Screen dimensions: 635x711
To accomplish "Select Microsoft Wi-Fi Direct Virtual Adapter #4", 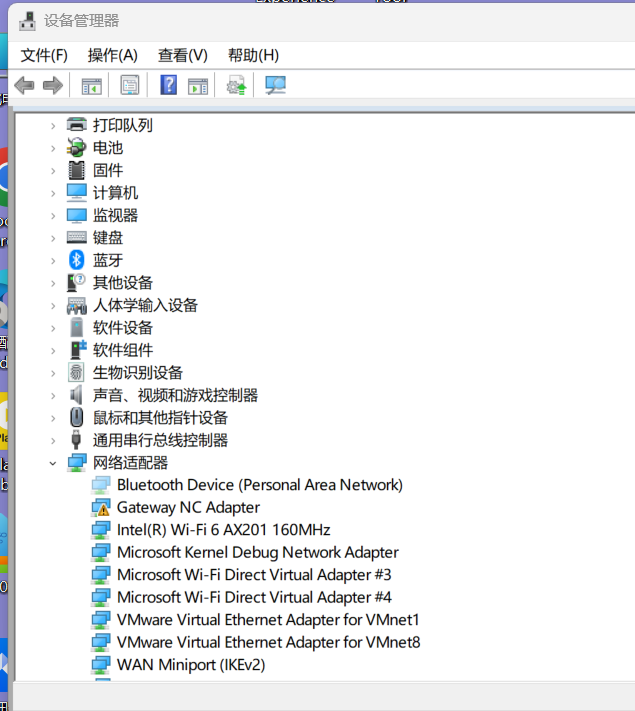I will (x=254, y=598).
